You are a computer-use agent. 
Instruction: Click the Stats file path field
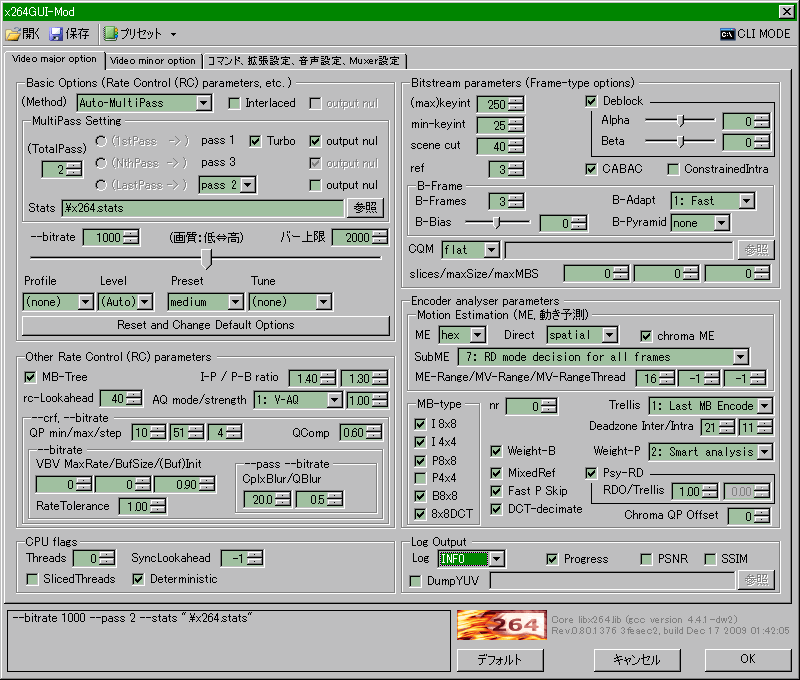tap(203, 208)
